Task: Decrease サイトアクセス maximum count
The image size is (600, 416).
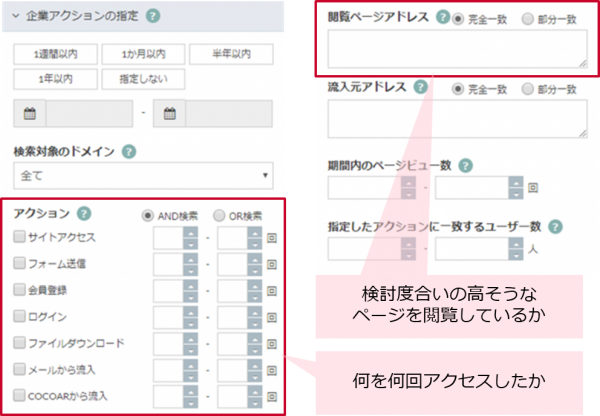Action: click(254, 244)
